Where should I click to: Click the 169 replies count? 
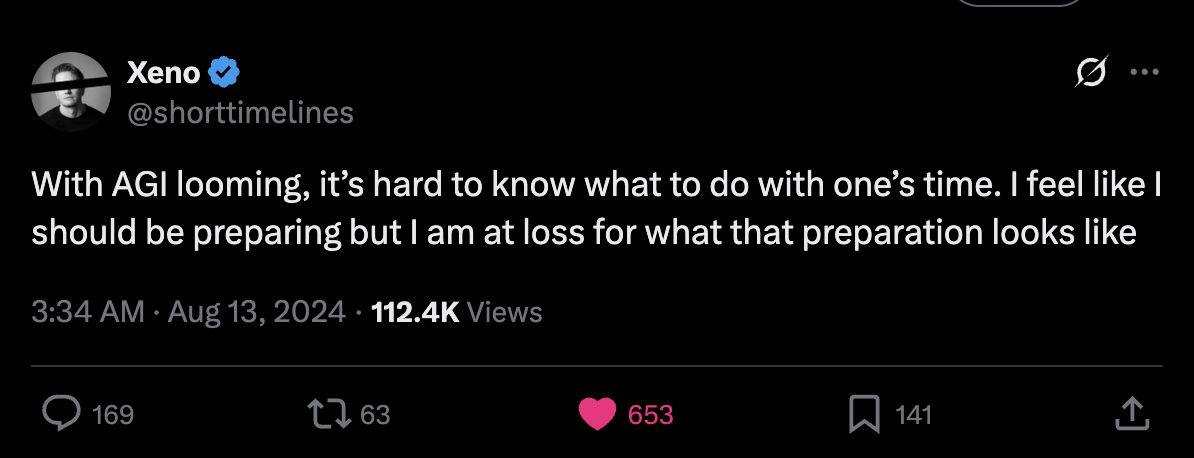coord(113,414)
